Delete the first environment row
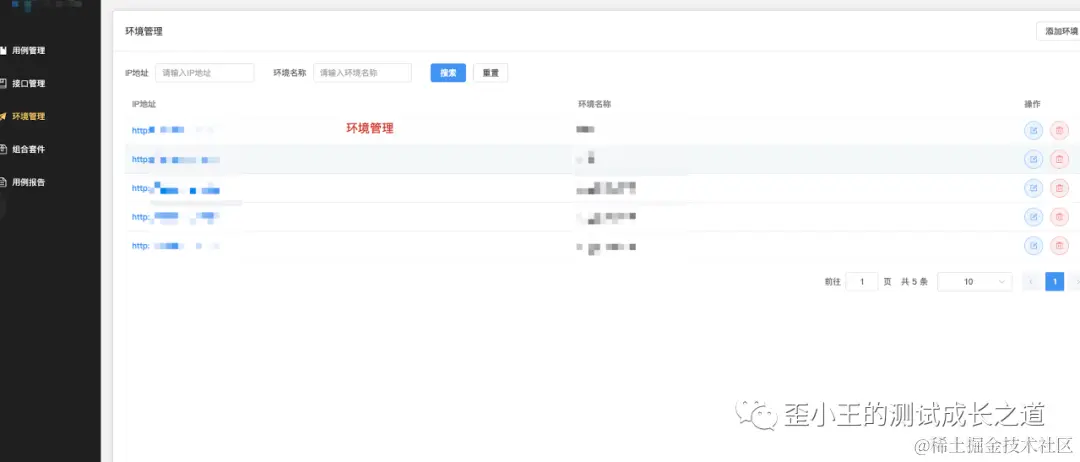The image size is (1080, 462). [1059, 130]
